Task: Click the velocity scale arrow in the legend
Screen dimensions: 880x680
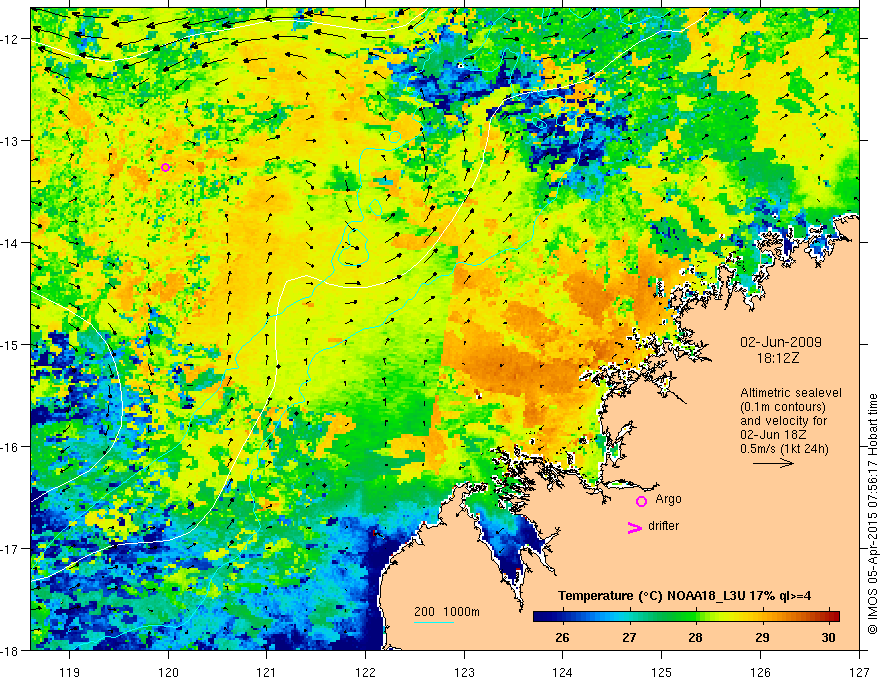Action: point(773,463)
